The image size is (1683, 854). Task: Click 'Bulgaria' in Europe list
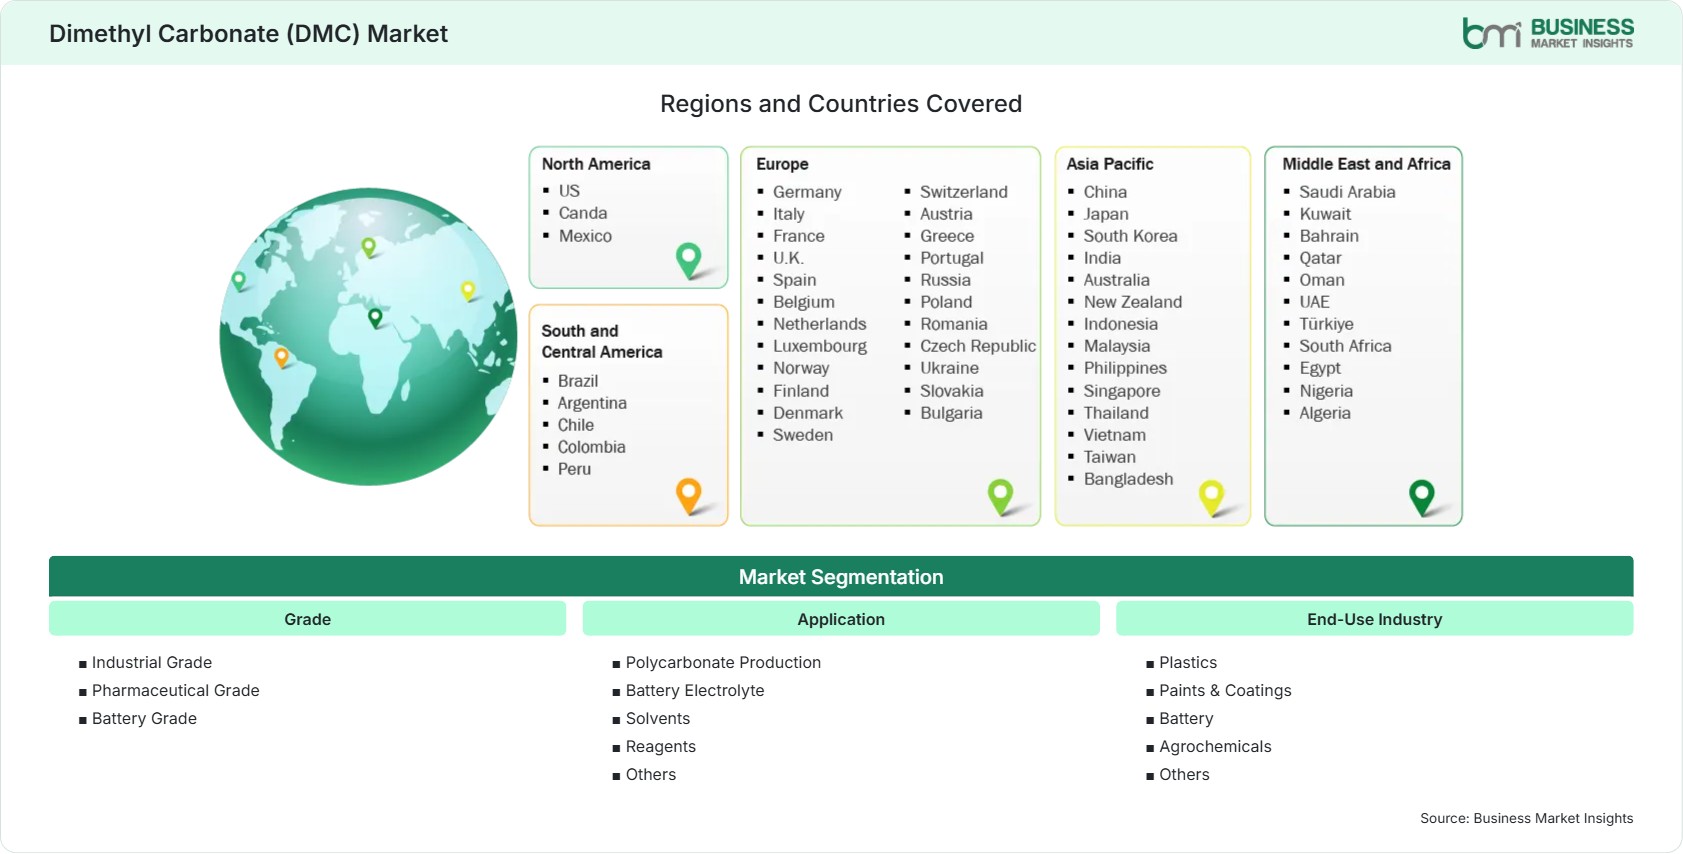pos(951,413)
